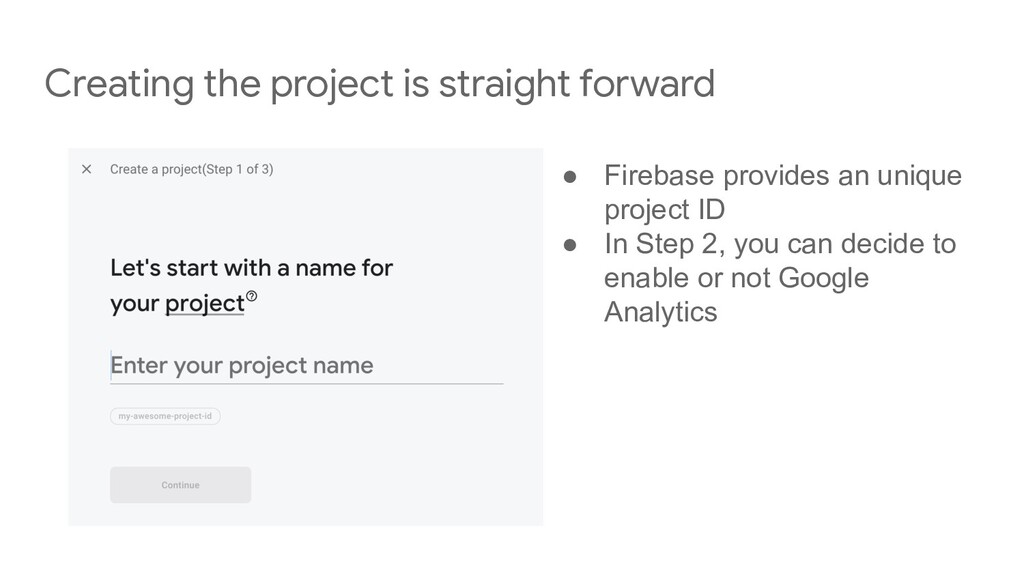Image resolution: width=1024 pixels, height=576 pixels.
Task: Click the Let's start with a name heading
Action: 251,285
